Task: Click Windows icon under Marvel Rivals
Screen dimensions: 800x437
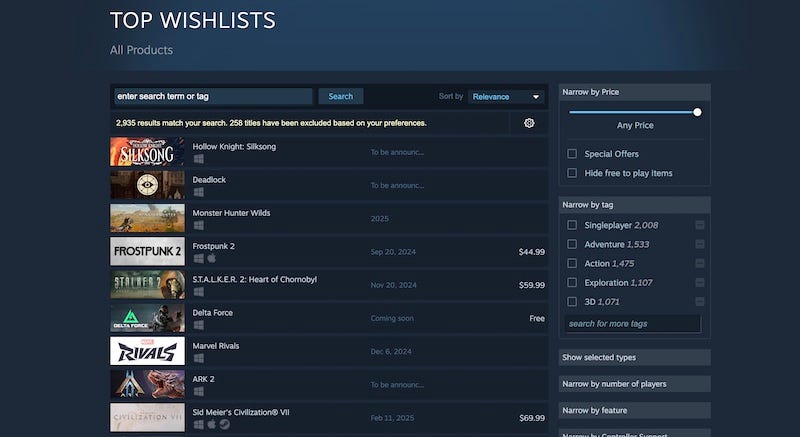Action: pos(198,358)
